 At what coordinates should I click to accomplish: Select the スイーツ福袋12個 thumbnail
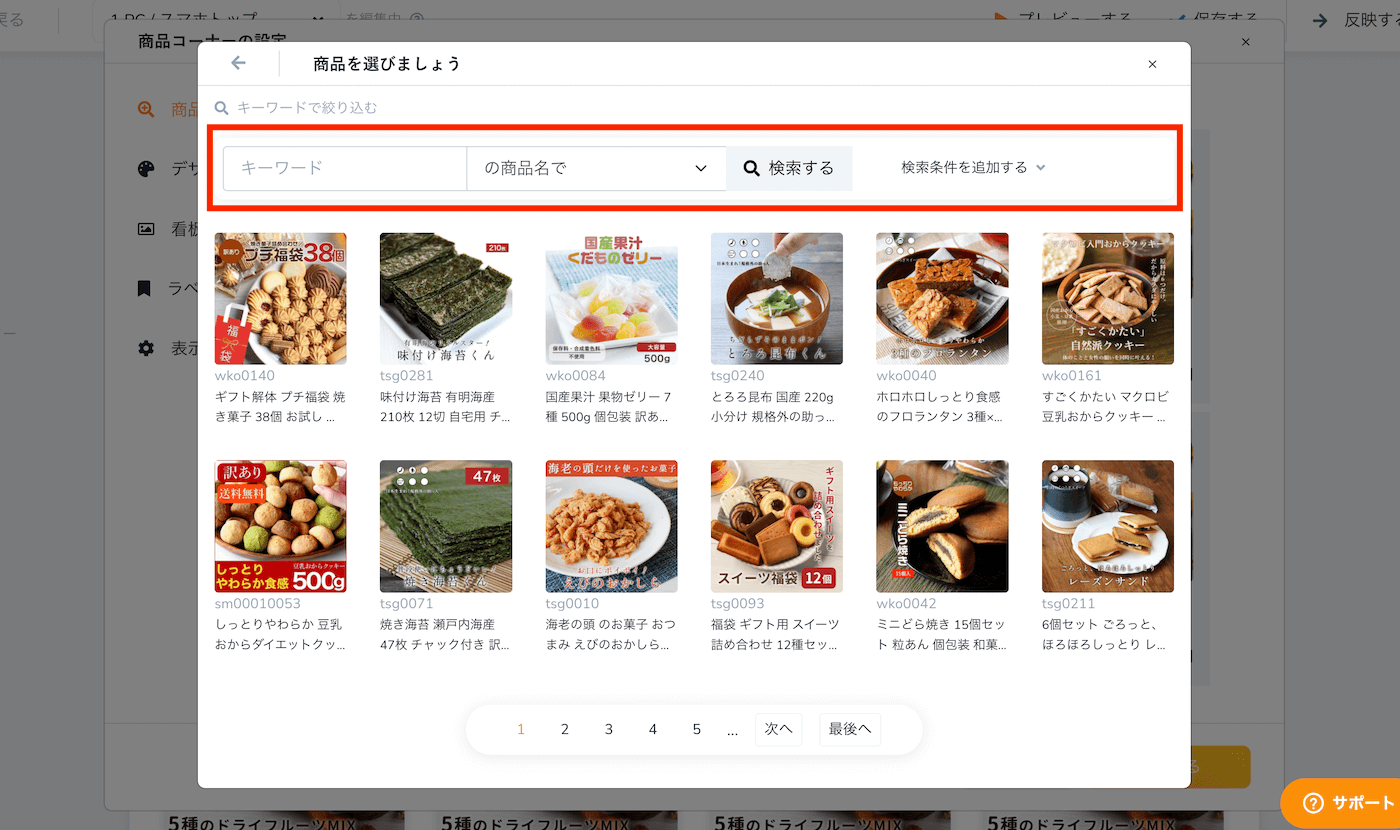[x=777, y=526]
